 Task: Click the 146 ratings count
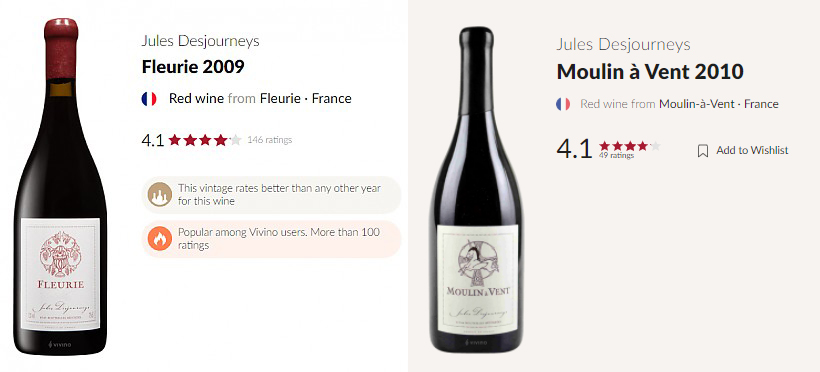pyautogui.click(x=270, y=140)
